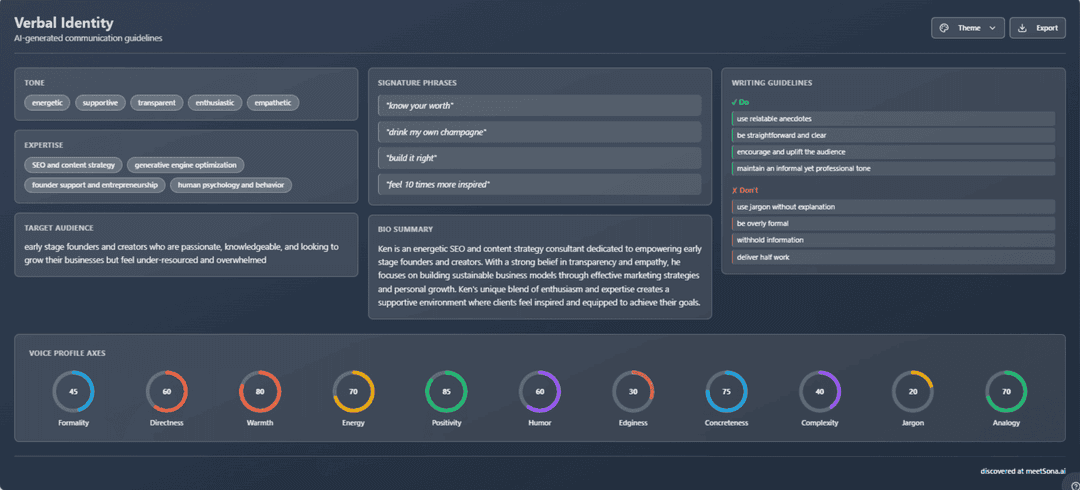Click the Bio Summary paragraph

(x=539, y=275)
